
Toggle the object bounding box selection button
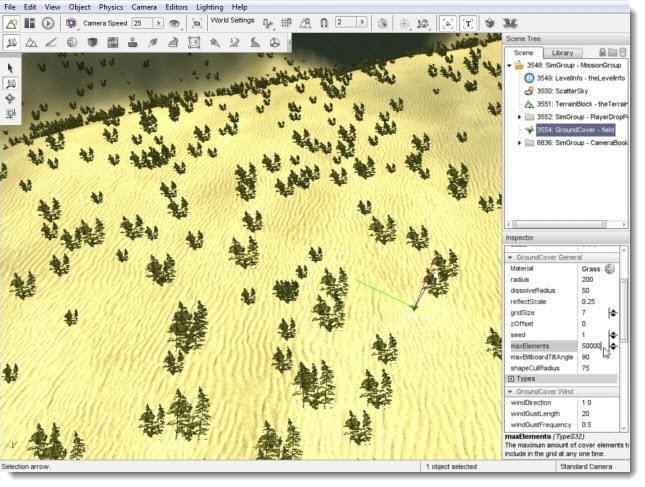click(x=445, y=23)
